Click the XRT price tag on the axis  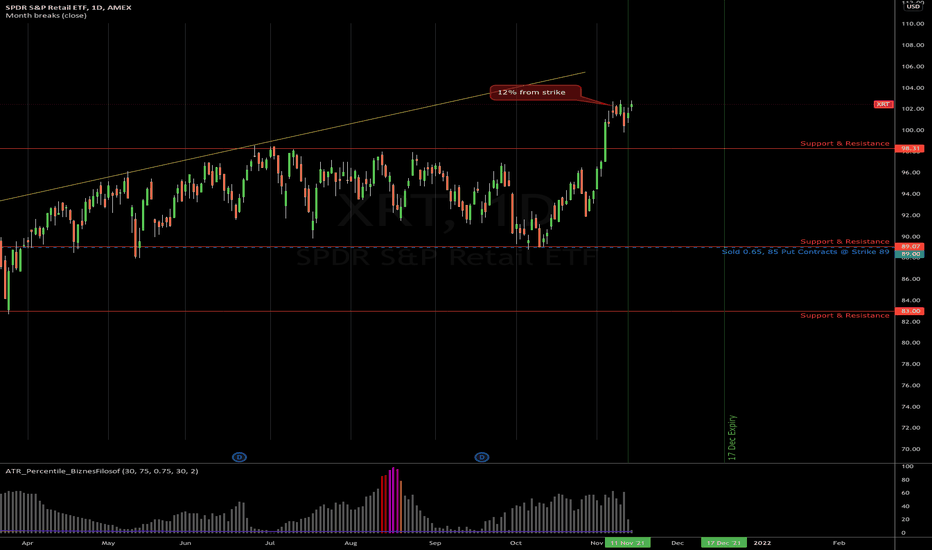[883, 104]
